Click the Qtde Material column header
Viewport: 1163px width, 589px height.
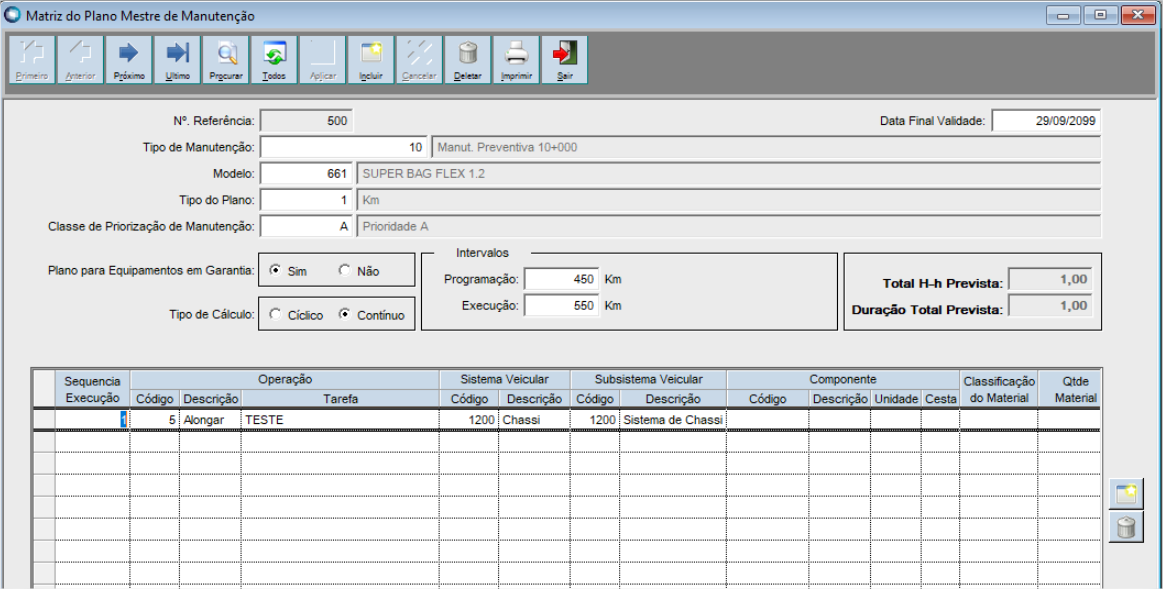click(x=1069, y=389)
